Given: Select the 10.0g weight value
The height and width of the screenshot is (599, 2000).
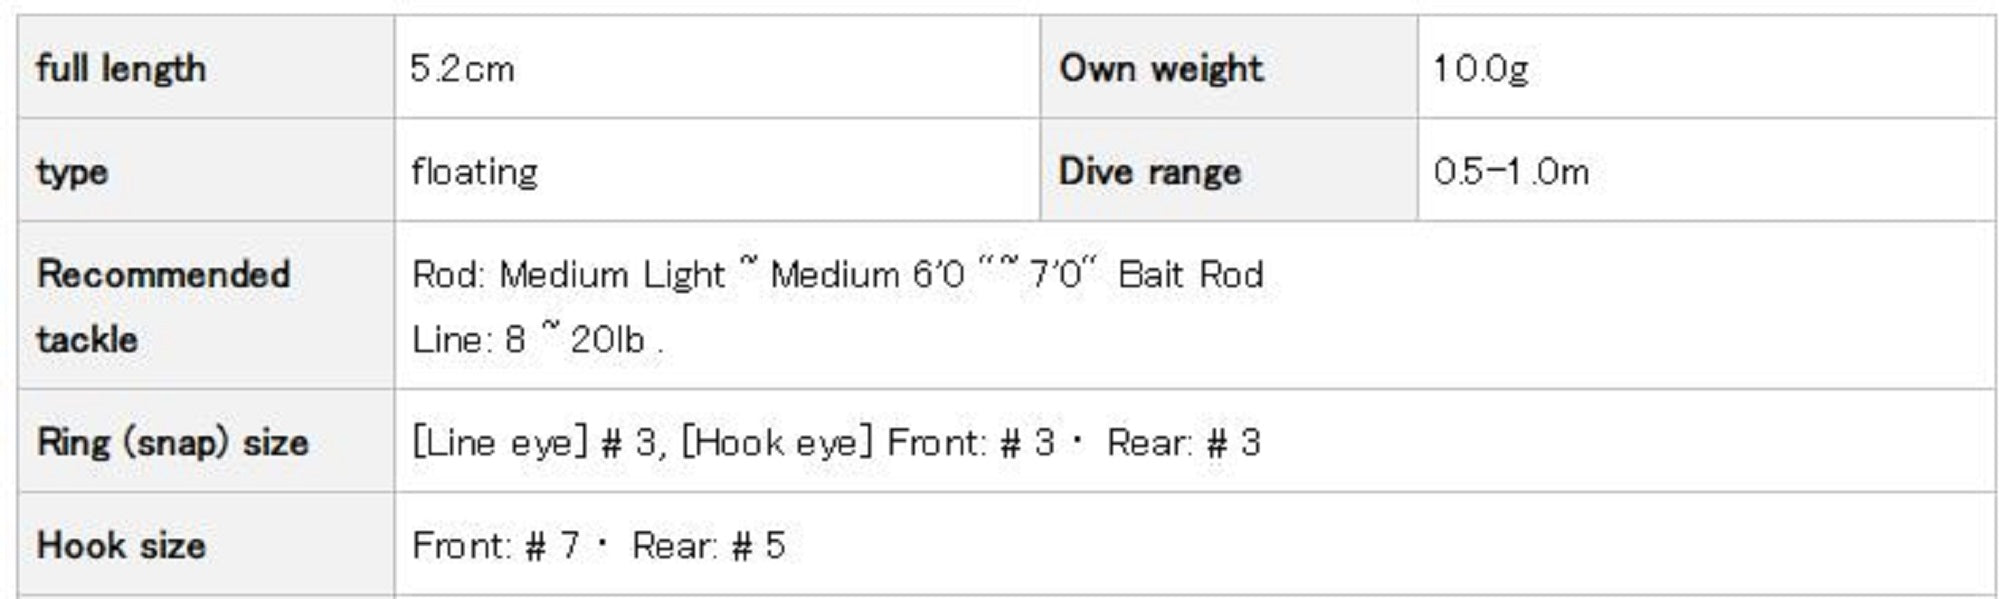Looking at the screenshot, I should [1481, 69].
